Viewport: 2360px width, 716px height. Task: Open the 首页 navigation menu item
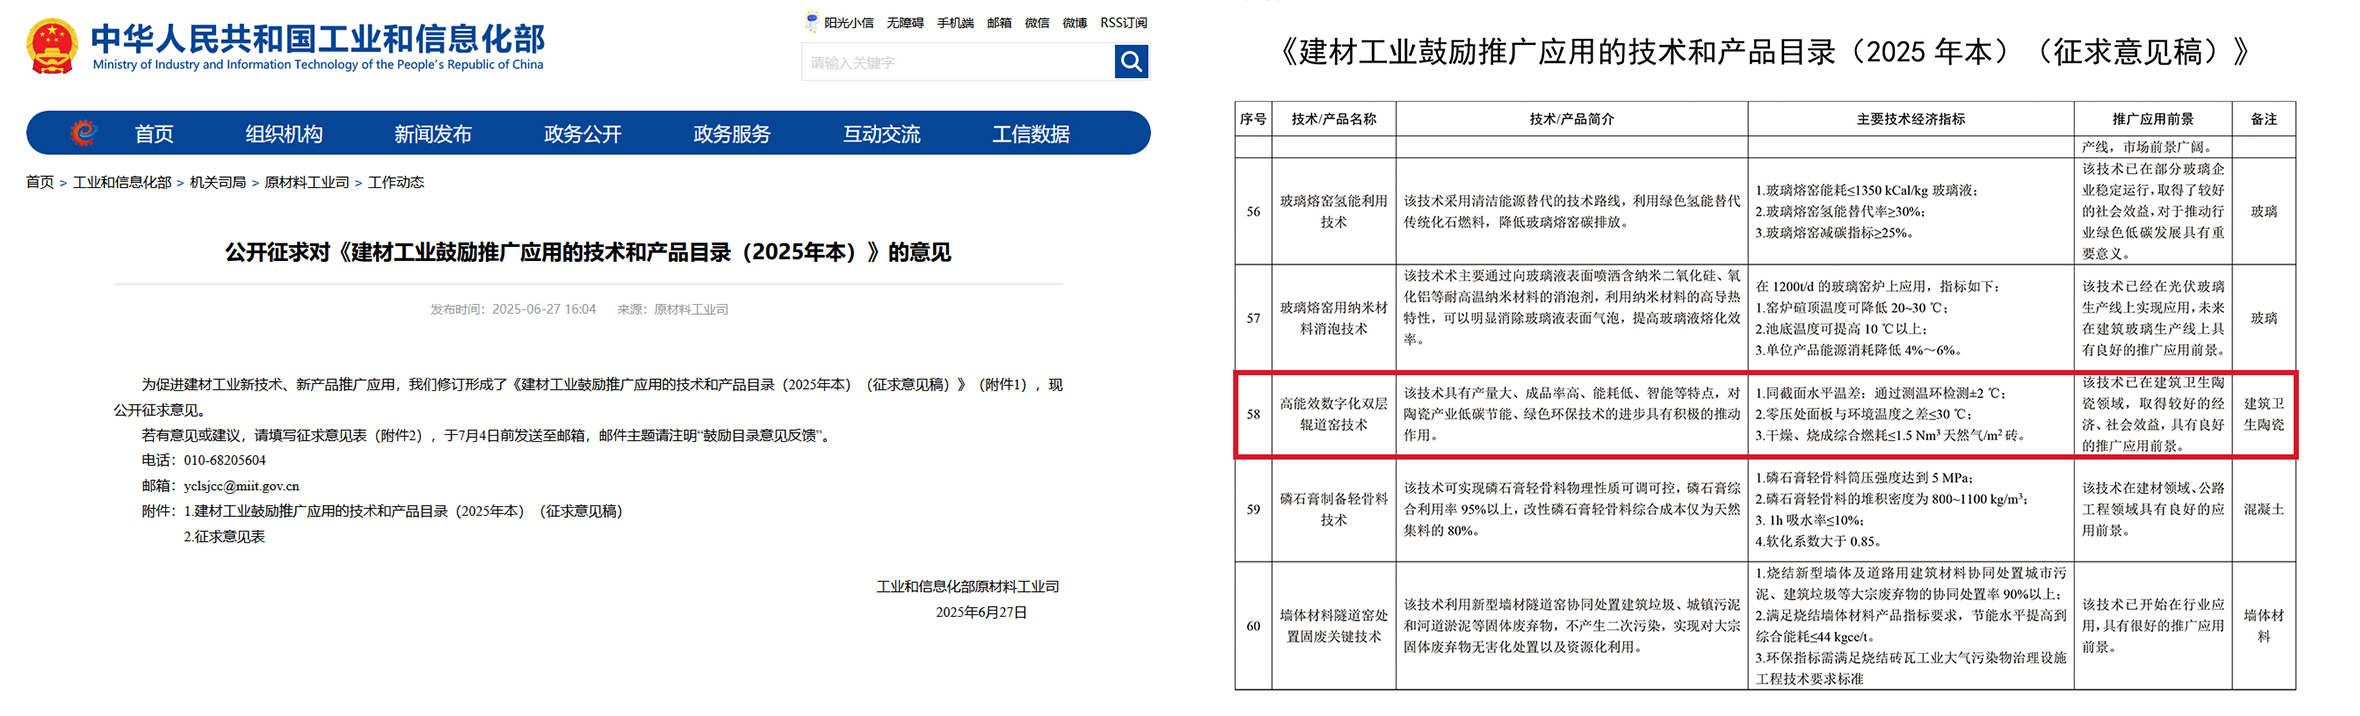[154, 134]
